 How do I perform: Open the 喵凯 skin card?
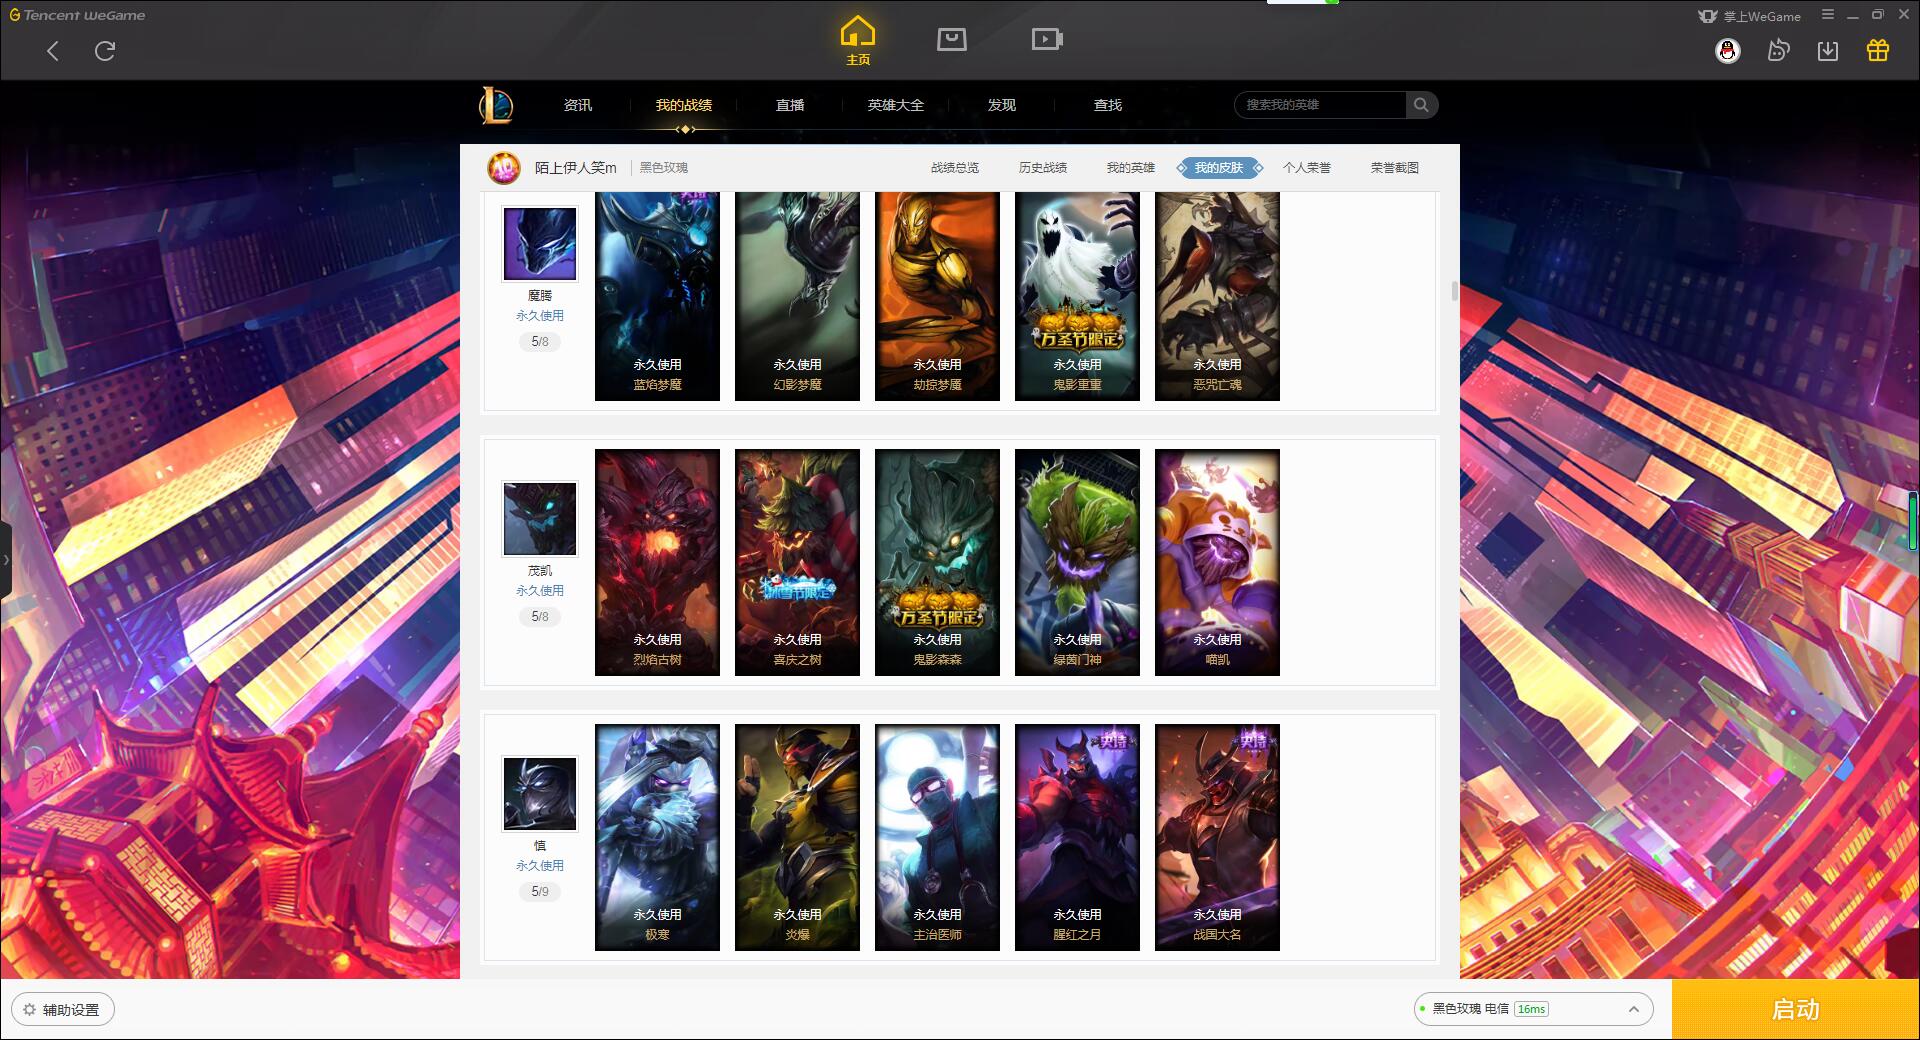[x=1217, y=562]
